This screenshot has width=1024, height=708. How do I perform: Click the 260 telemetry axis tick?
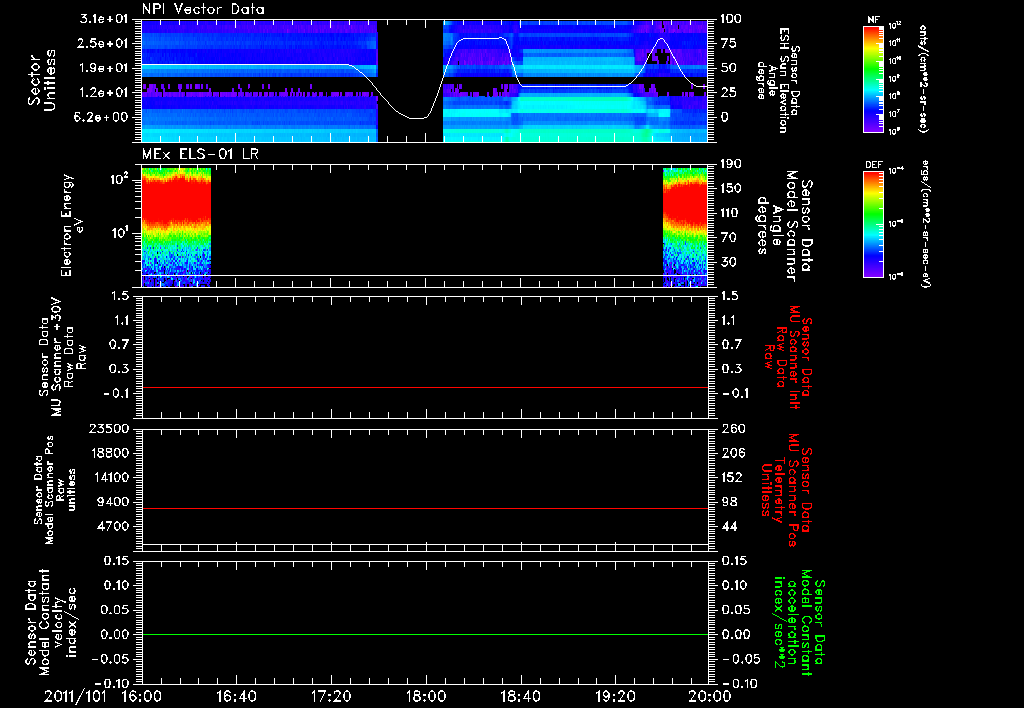click(x=732, y=429)
